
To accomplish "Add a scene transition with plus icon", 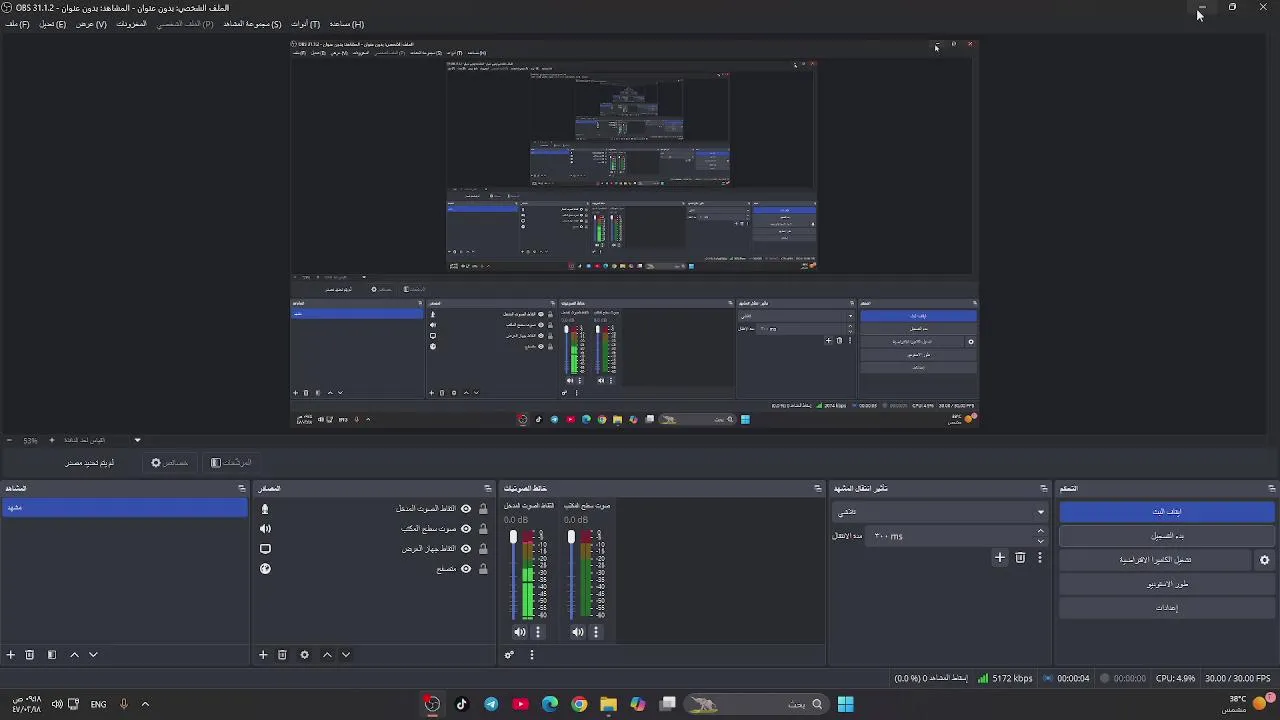I will [x=1000, y=558].
